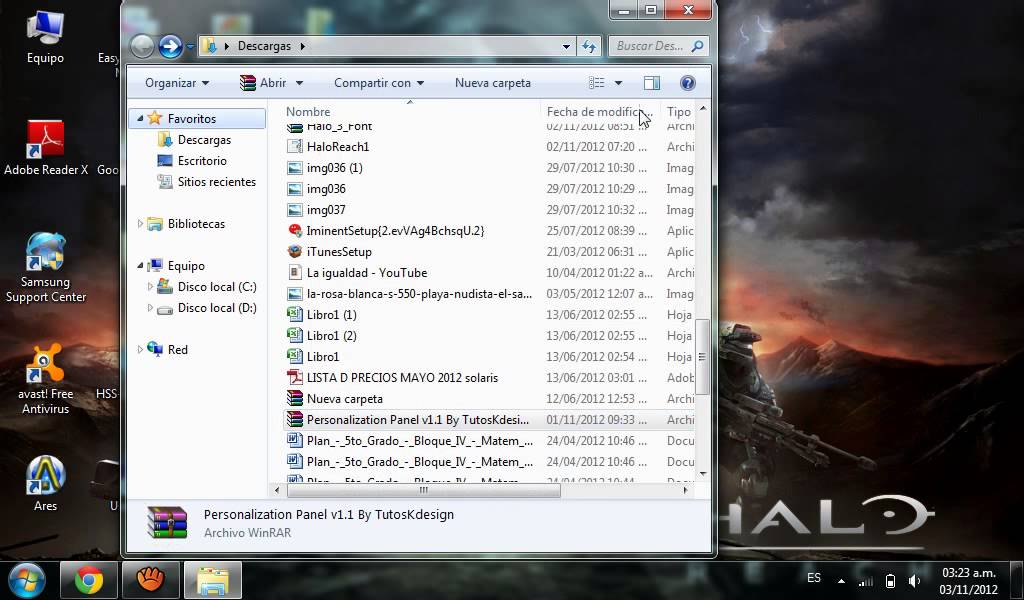Viewport: 1024px width, 600px height.
Task: Click the Forward navigation arrow in Explorer
Action: [170, 46]
